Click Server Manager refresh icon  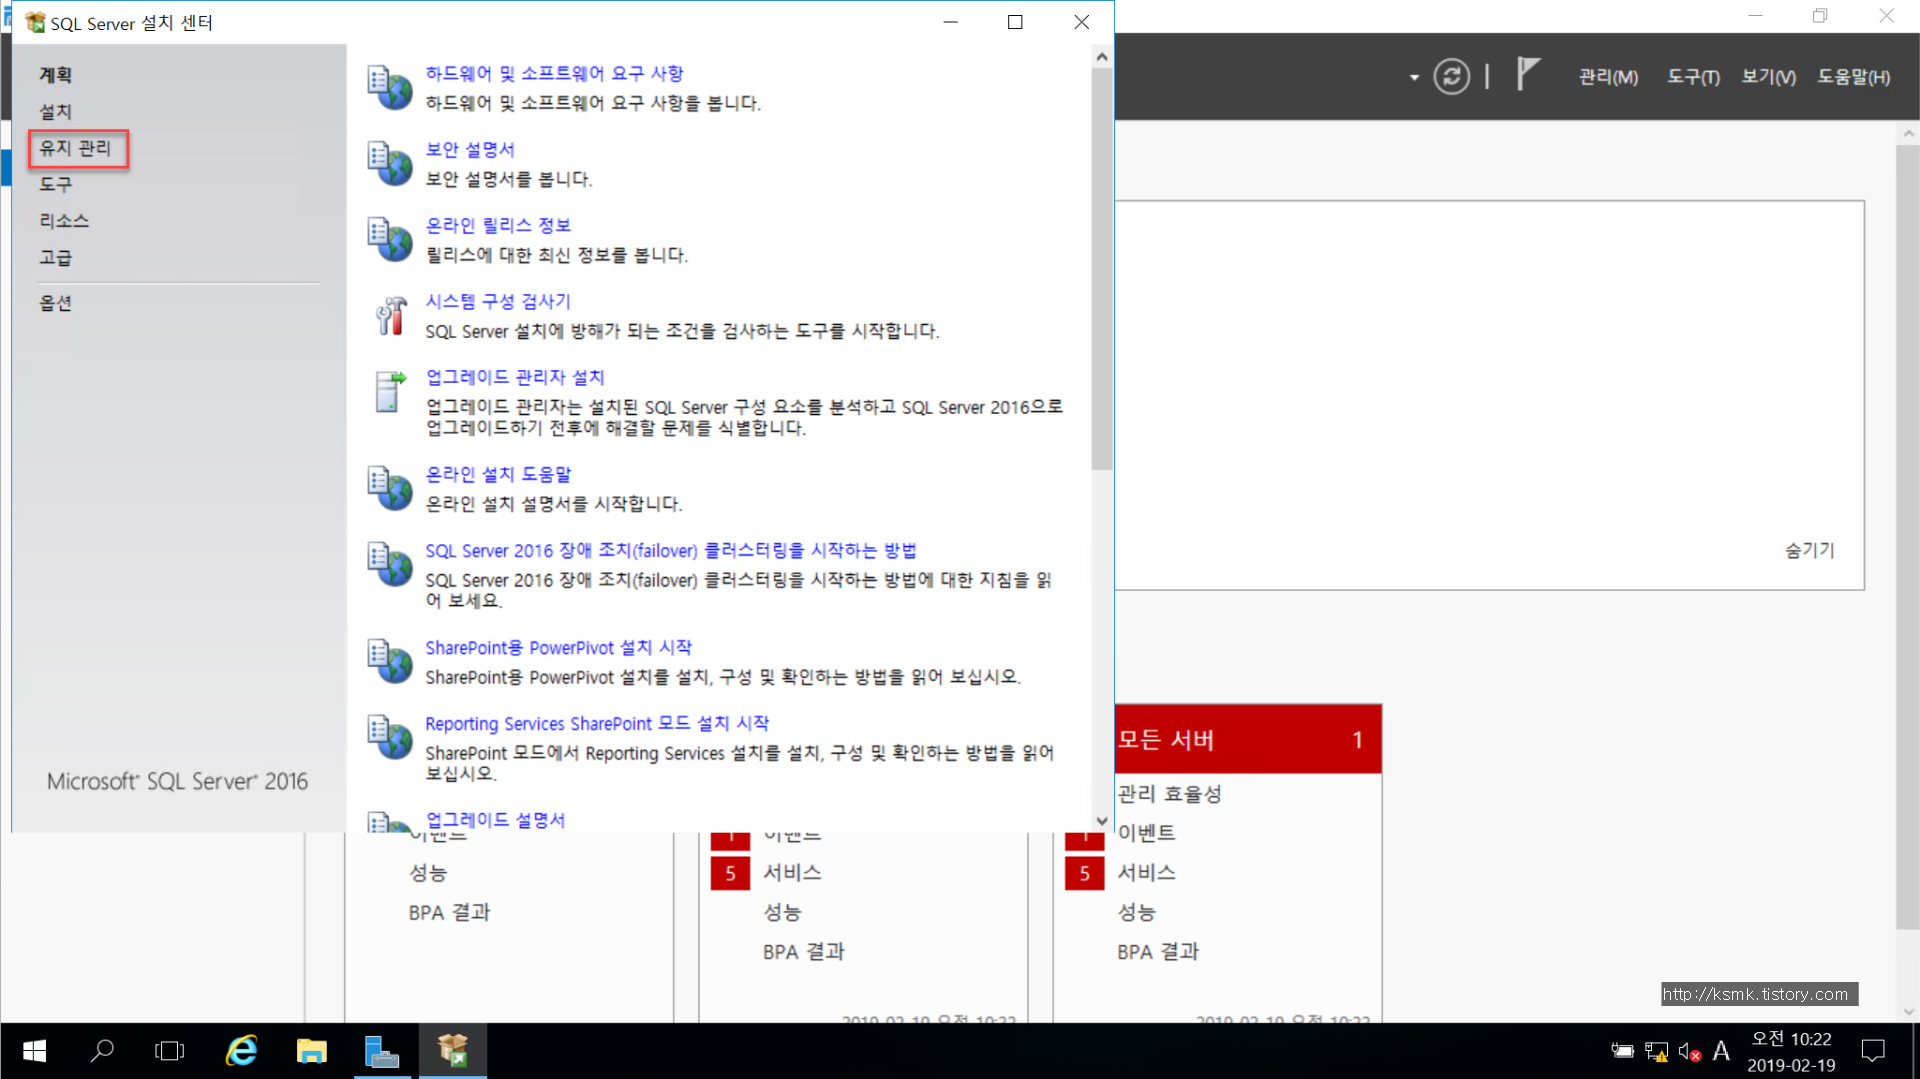[x=1451, y=76]
